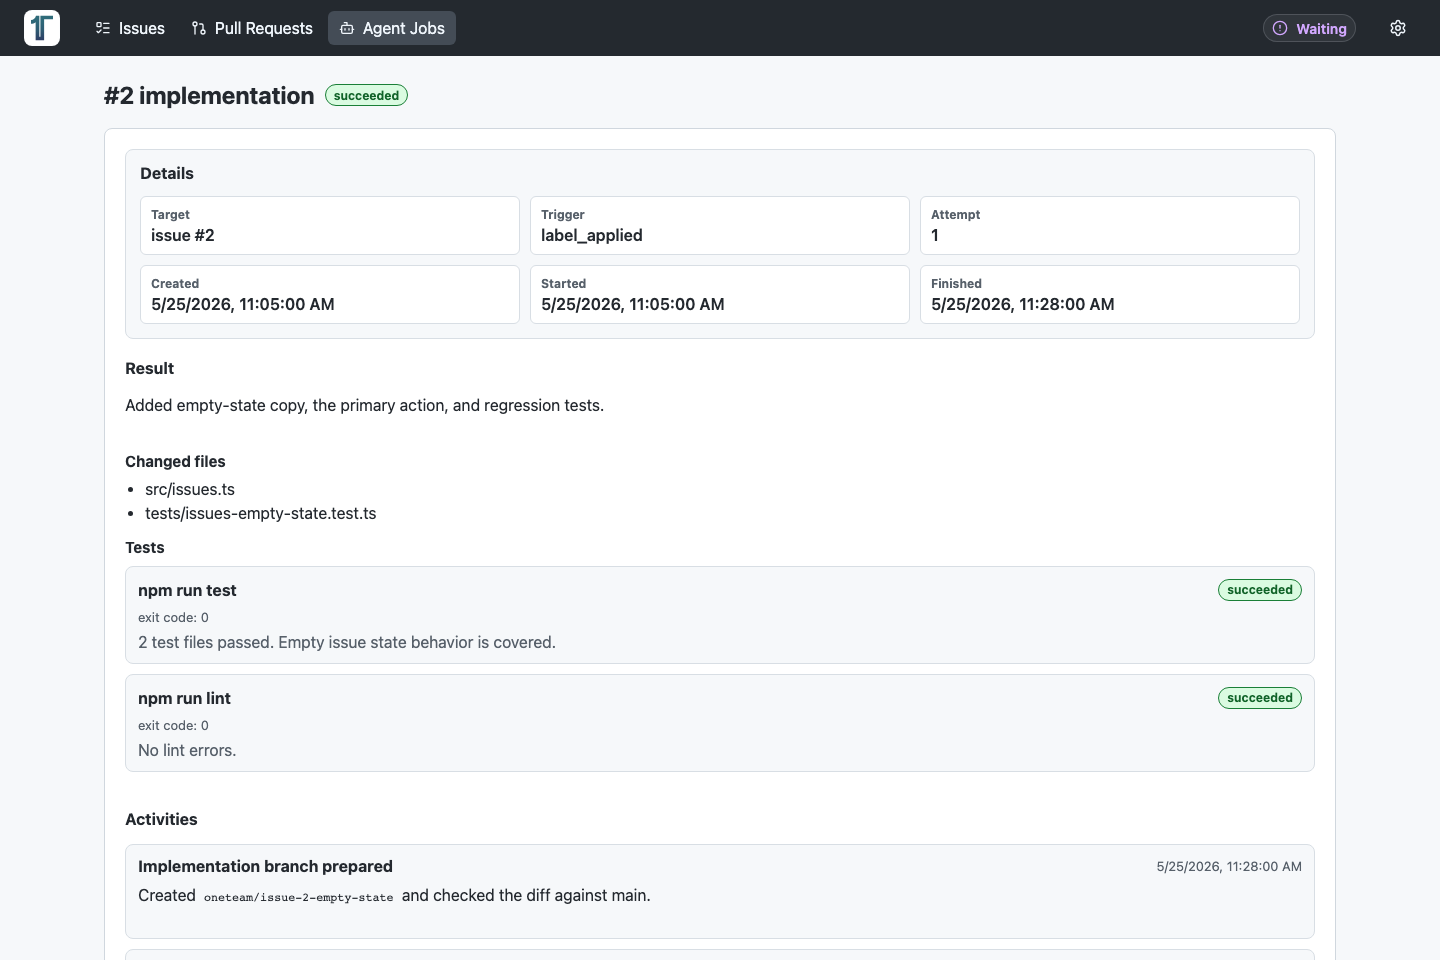Image resolution: width=1440 pixels, height=960 pixels.
Task: Click the 'Result' heading
Action: point(150,368)
